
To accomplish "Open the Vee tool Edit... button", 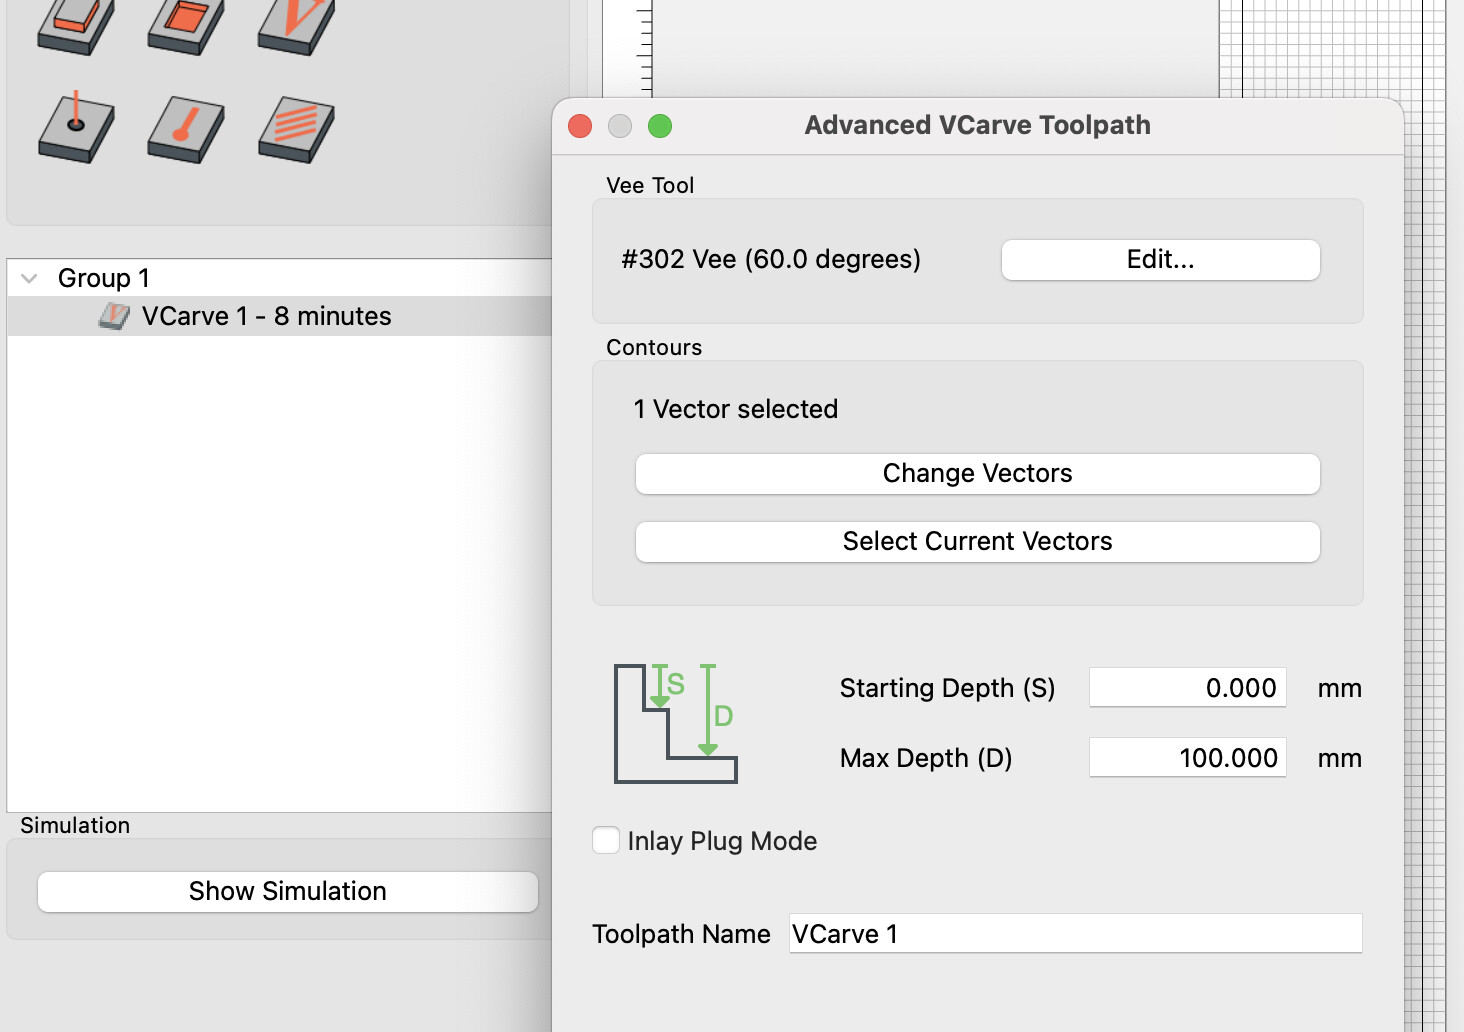I will point(1161,260).
